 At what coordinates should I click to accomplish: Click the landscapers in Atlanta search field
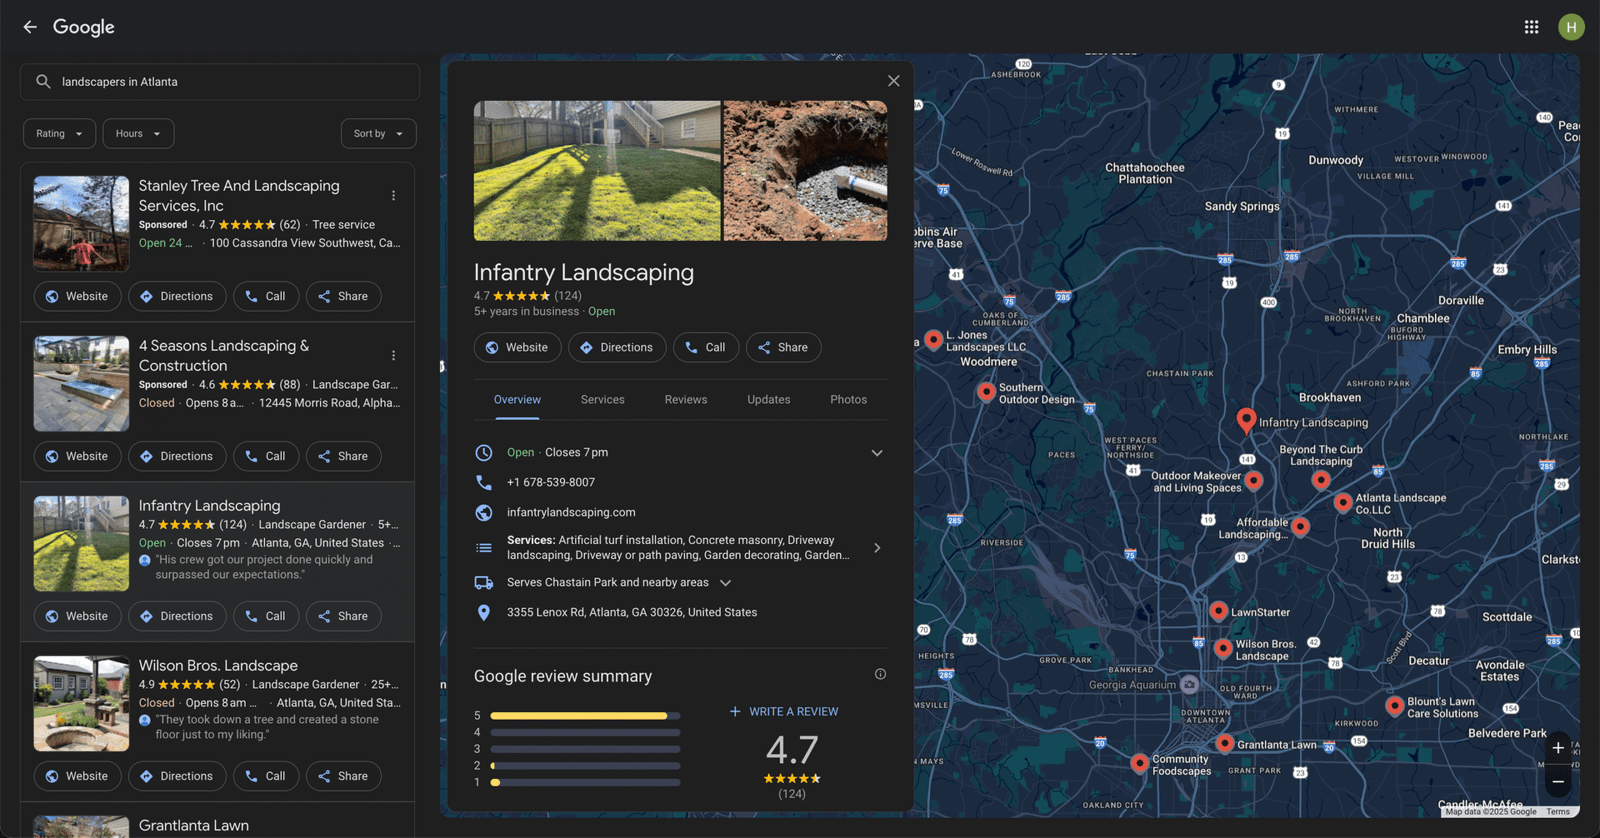[220, 82]
